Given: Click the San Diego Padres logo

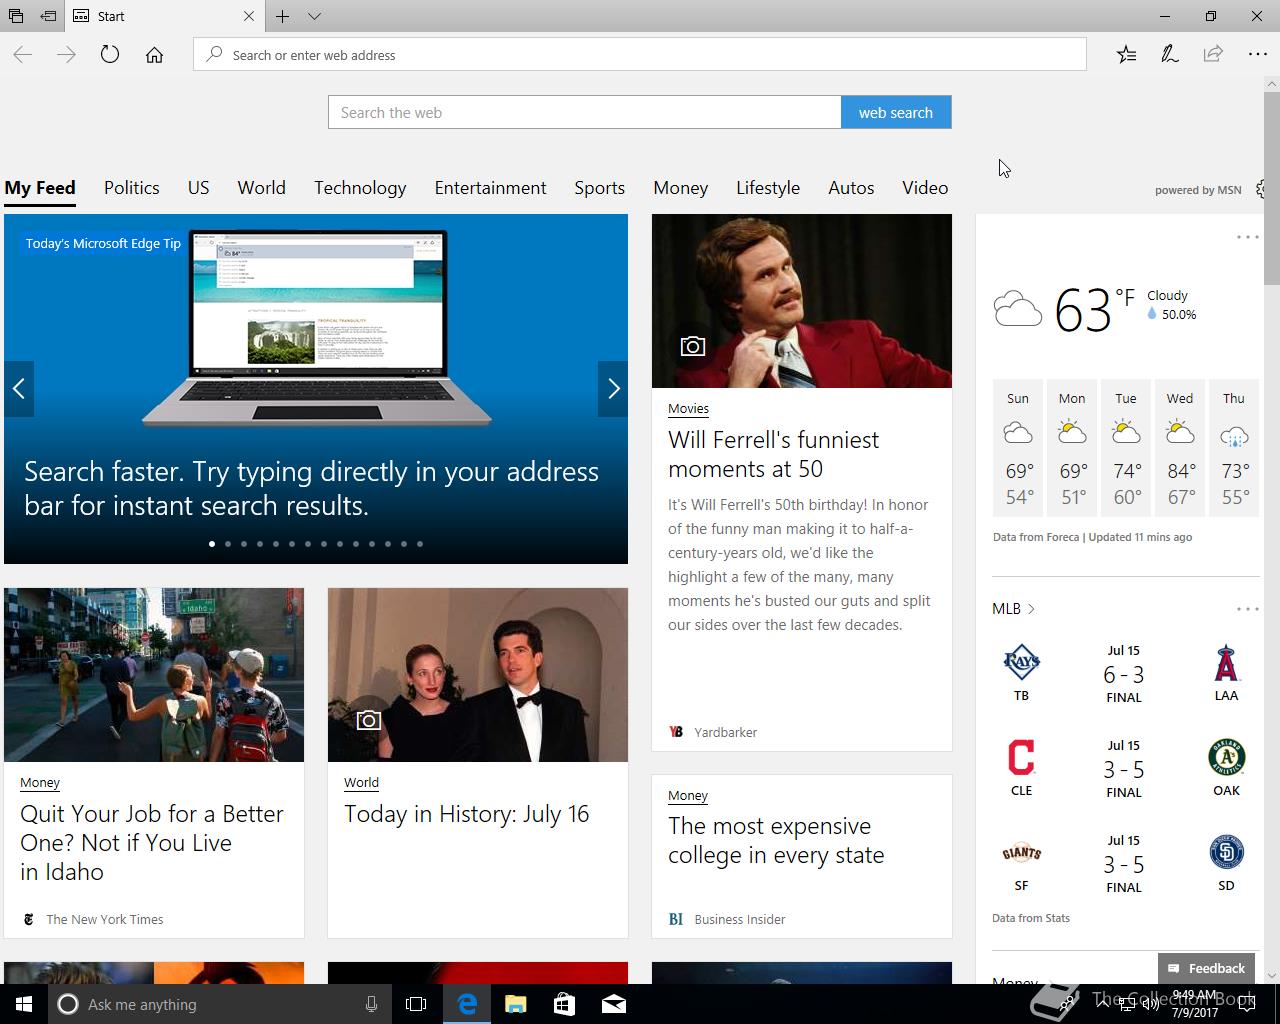Looking at the screenshot, I should click(1226, 852).
